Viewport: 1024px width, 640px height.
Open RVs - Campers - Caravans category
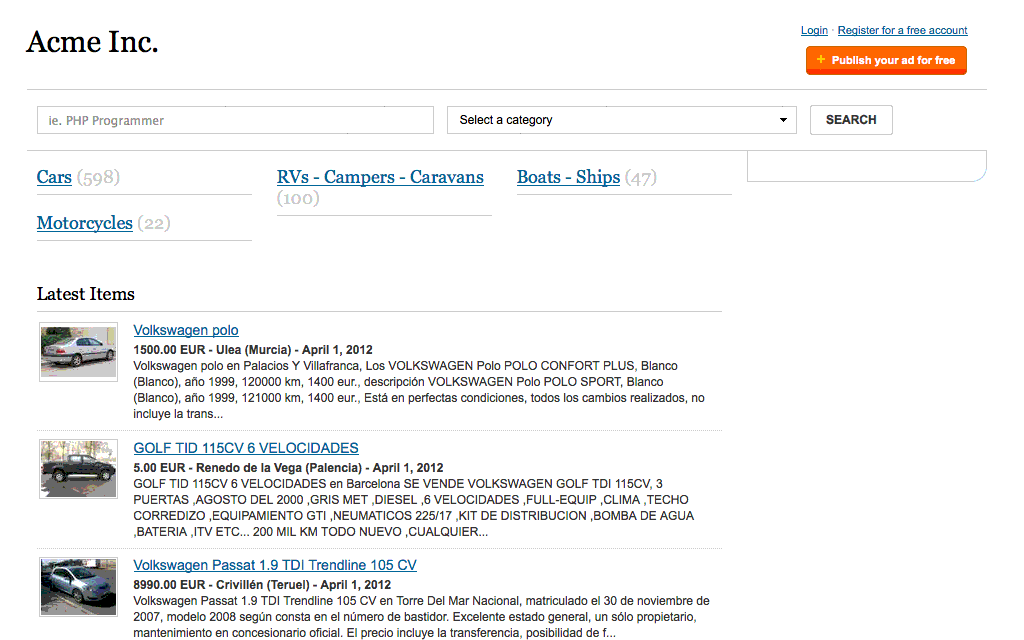point(380,177)
